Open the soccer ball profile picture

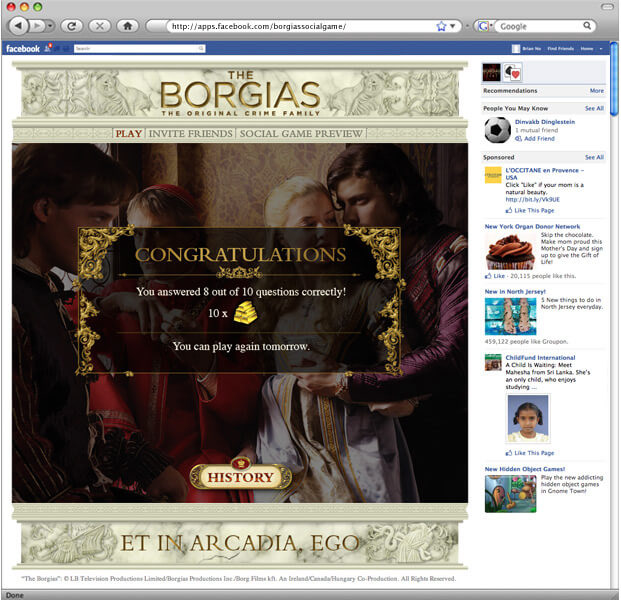click(497, 130)
